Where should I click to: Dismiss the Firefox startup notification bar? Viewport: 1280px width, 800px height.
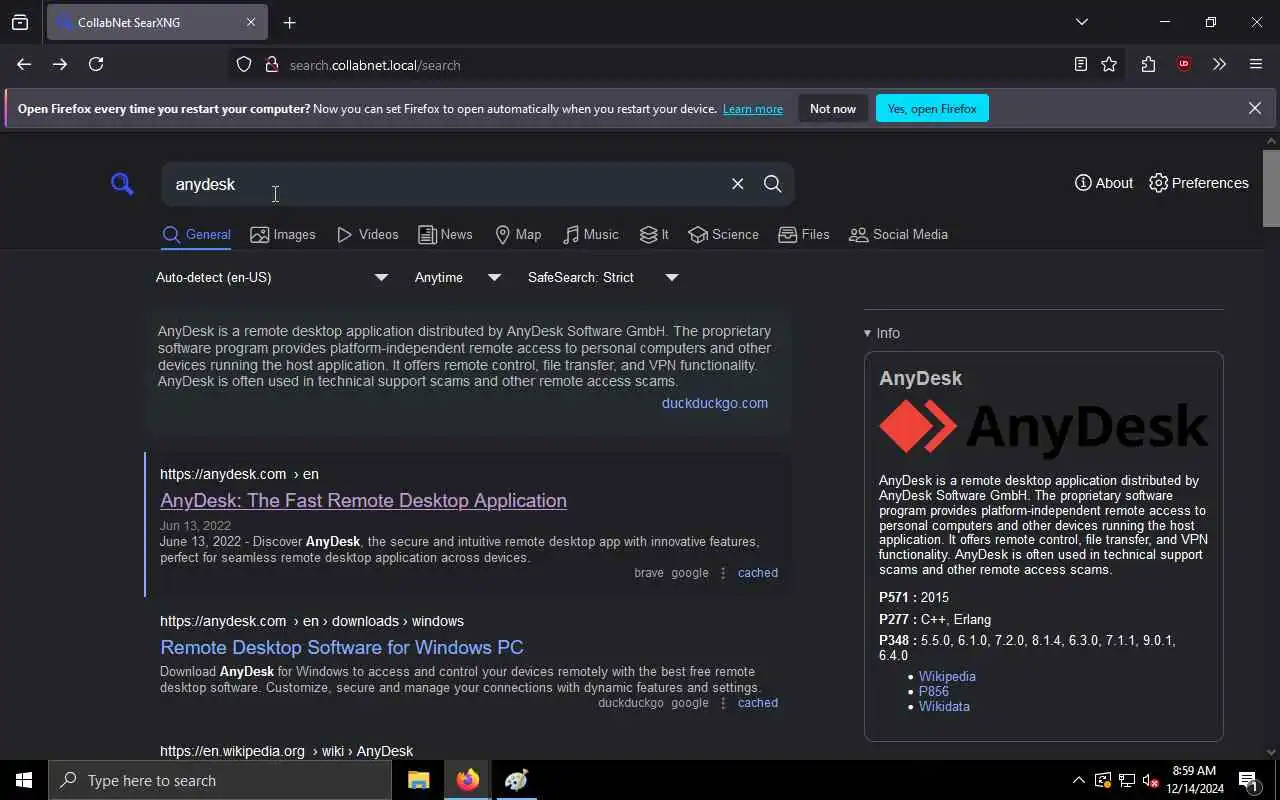pyautogui.click(x=1255, y=108)
